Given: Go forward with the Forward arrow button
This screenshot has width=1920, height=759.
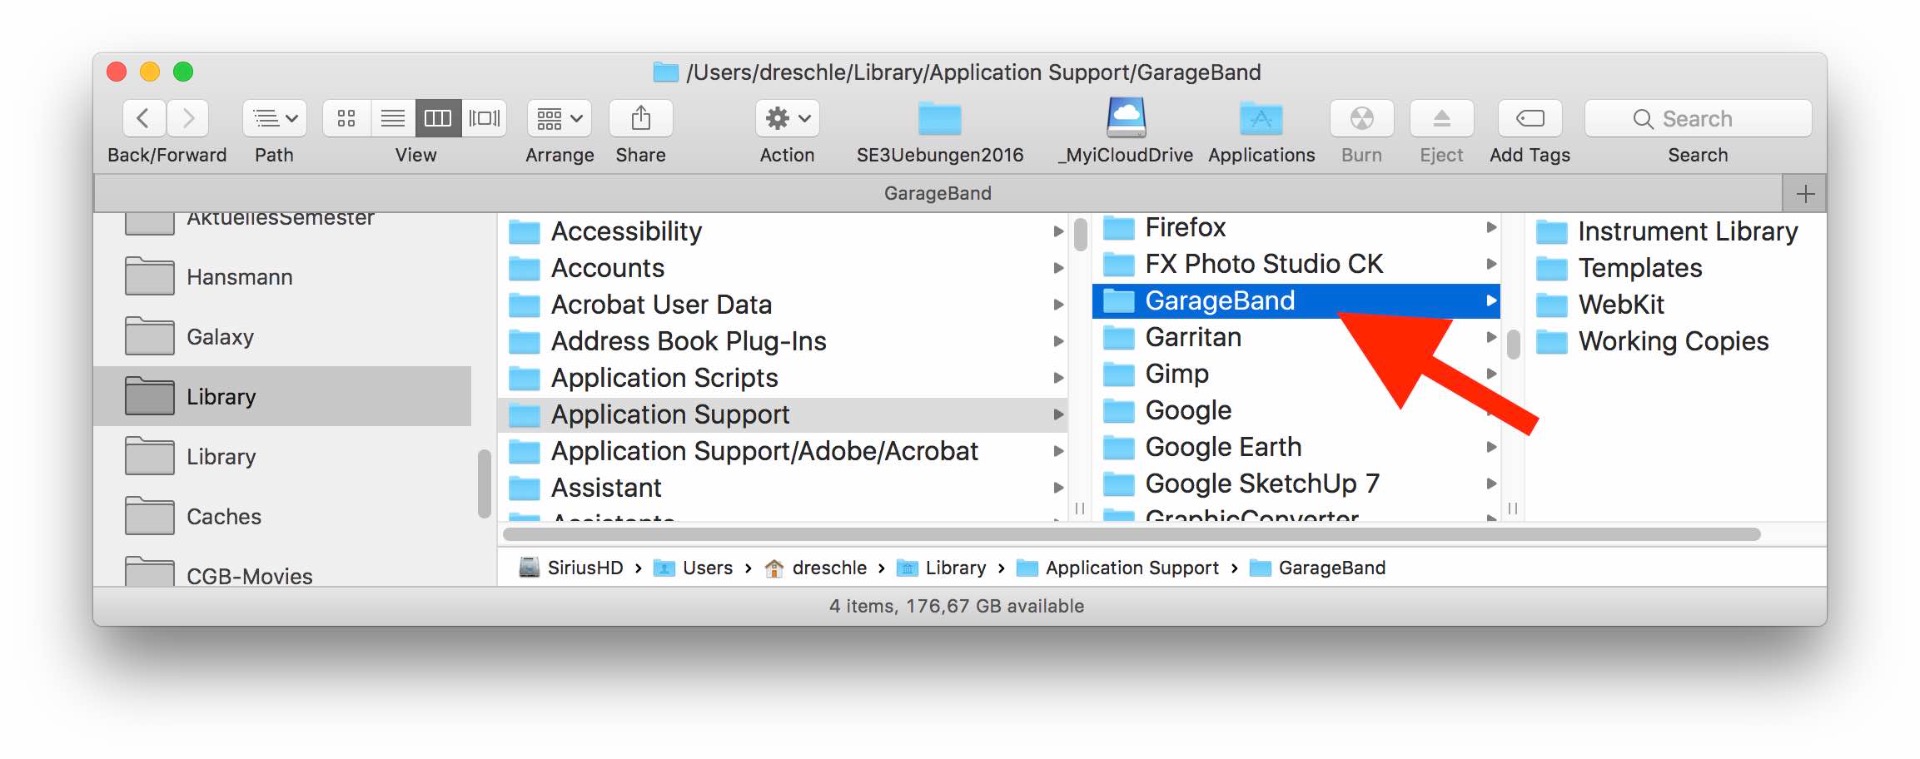Looking at the screenshot, I should click(188, 118).
